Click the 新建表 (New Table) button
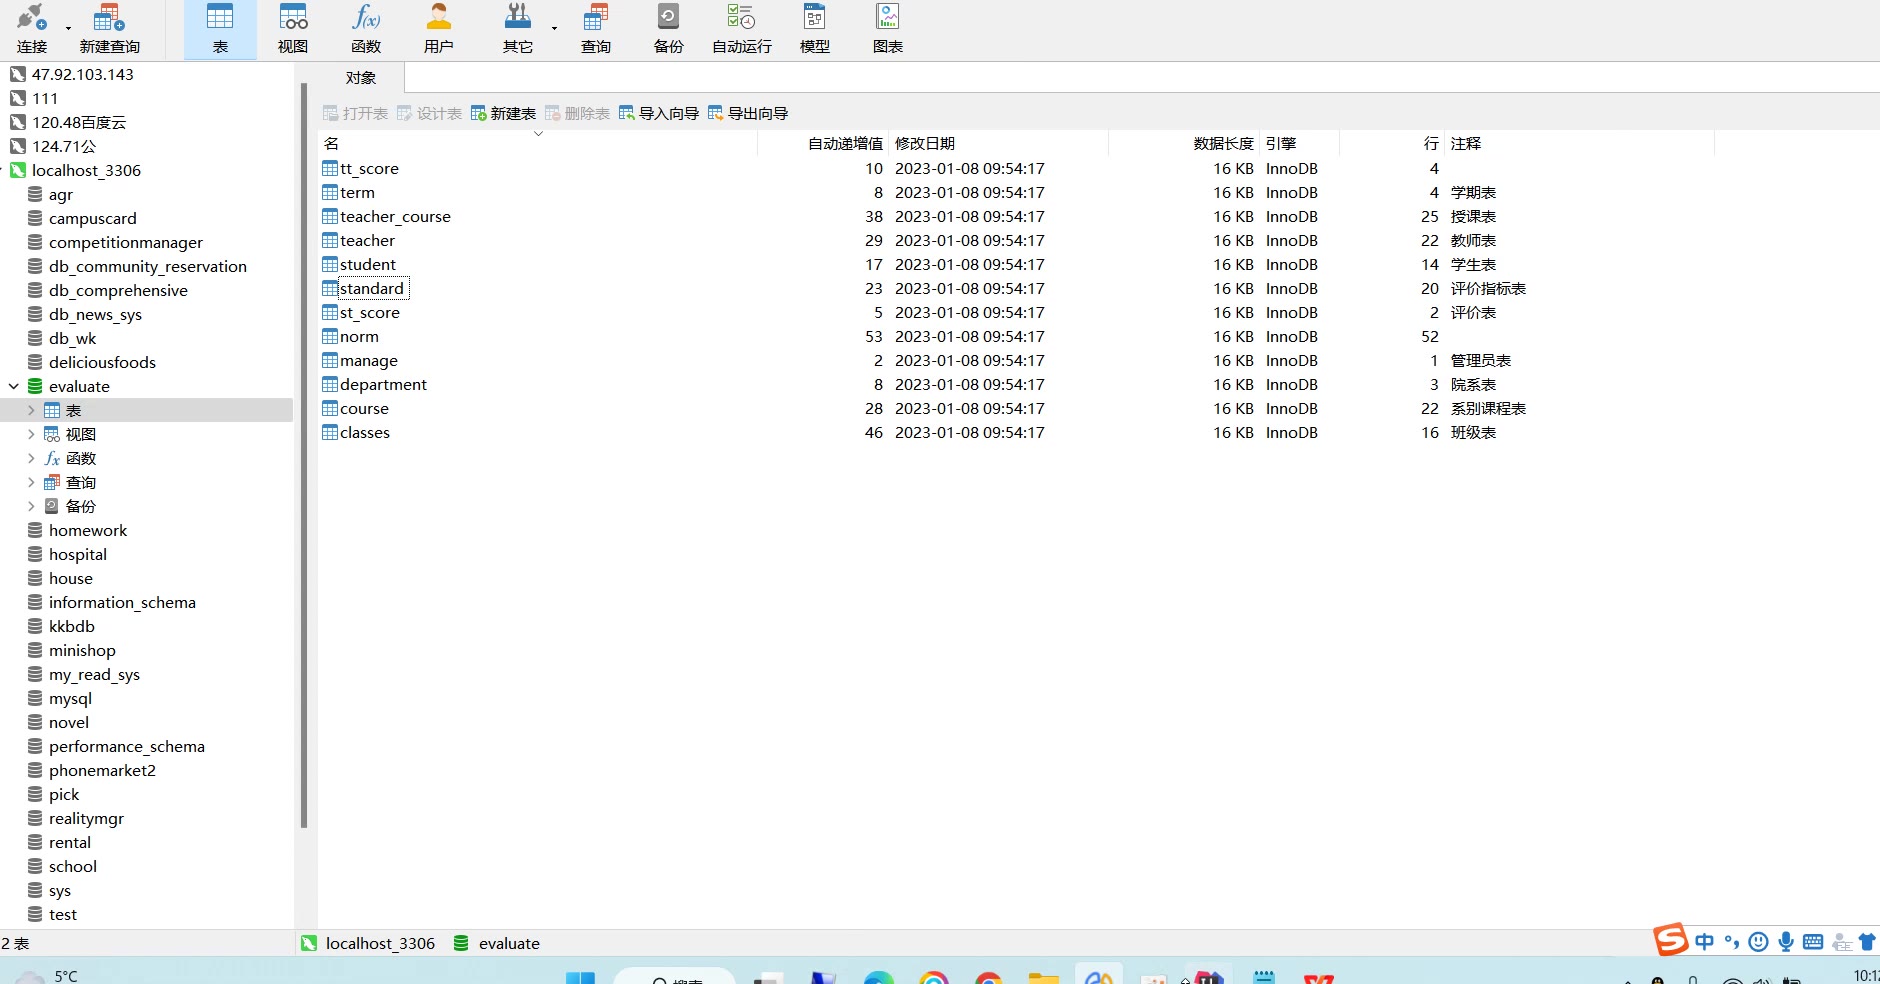The image size is (1880, 984). [x=503, y=113]
